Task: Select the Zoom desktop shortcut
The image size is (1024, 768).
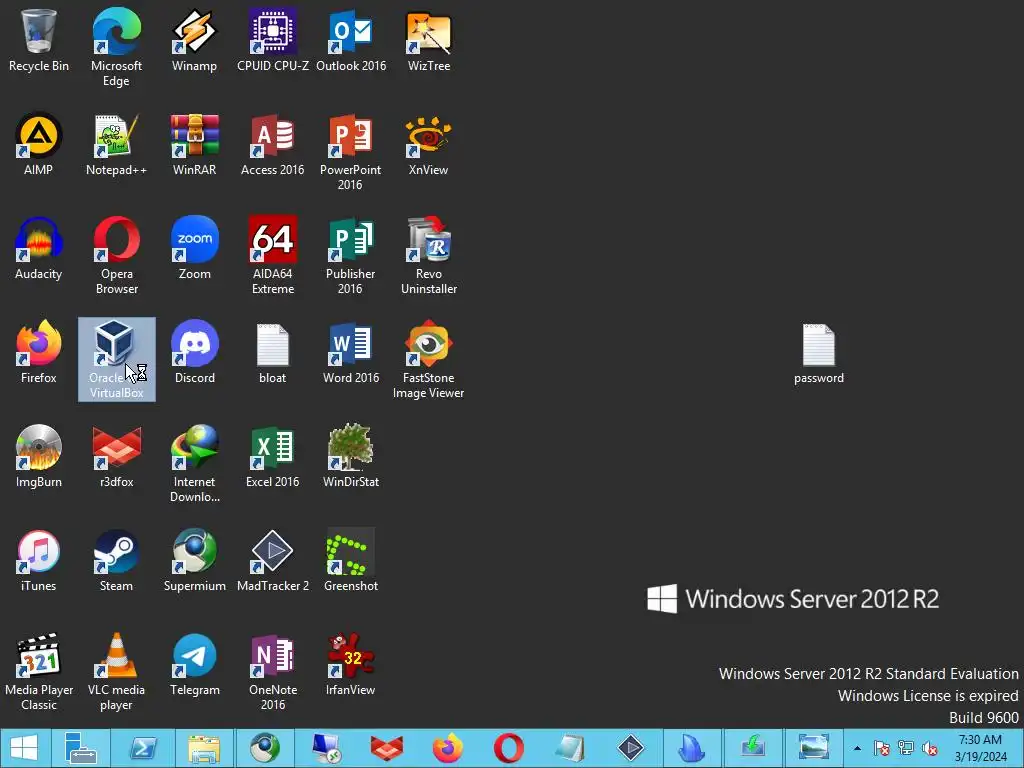Action: click(x=194, y=248)
